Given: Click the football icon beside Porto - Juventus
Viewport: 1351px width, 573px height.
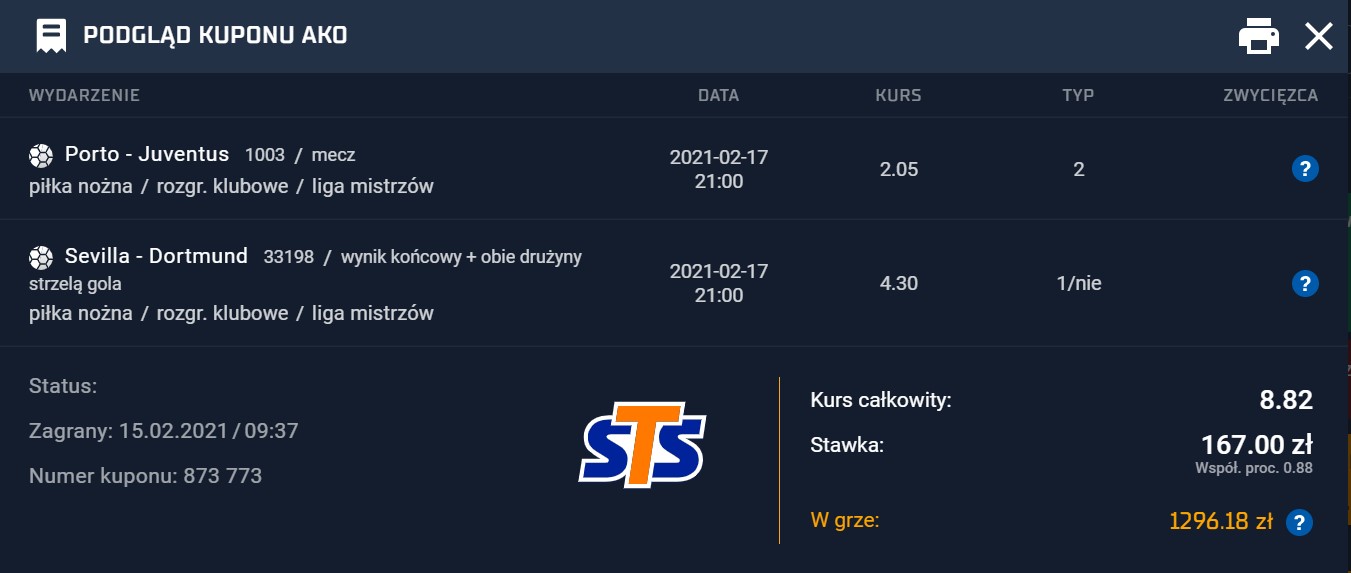Looking at the screenshot, I should click(41, 155).
